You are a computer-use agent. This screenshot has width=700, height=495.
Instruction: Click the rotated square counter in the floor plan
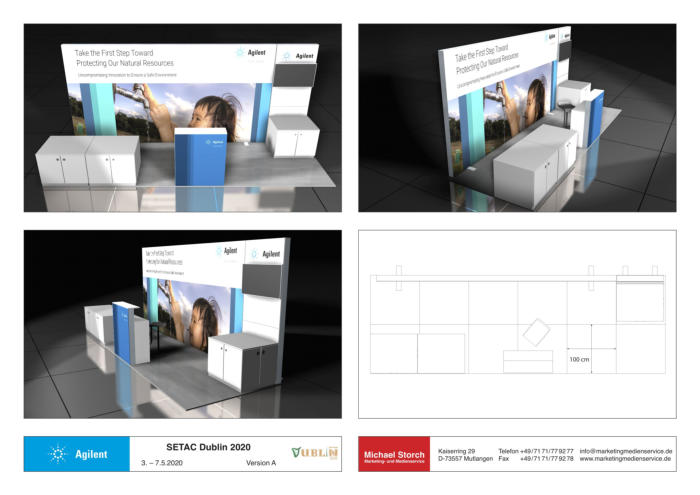click(x=536, y=332)
